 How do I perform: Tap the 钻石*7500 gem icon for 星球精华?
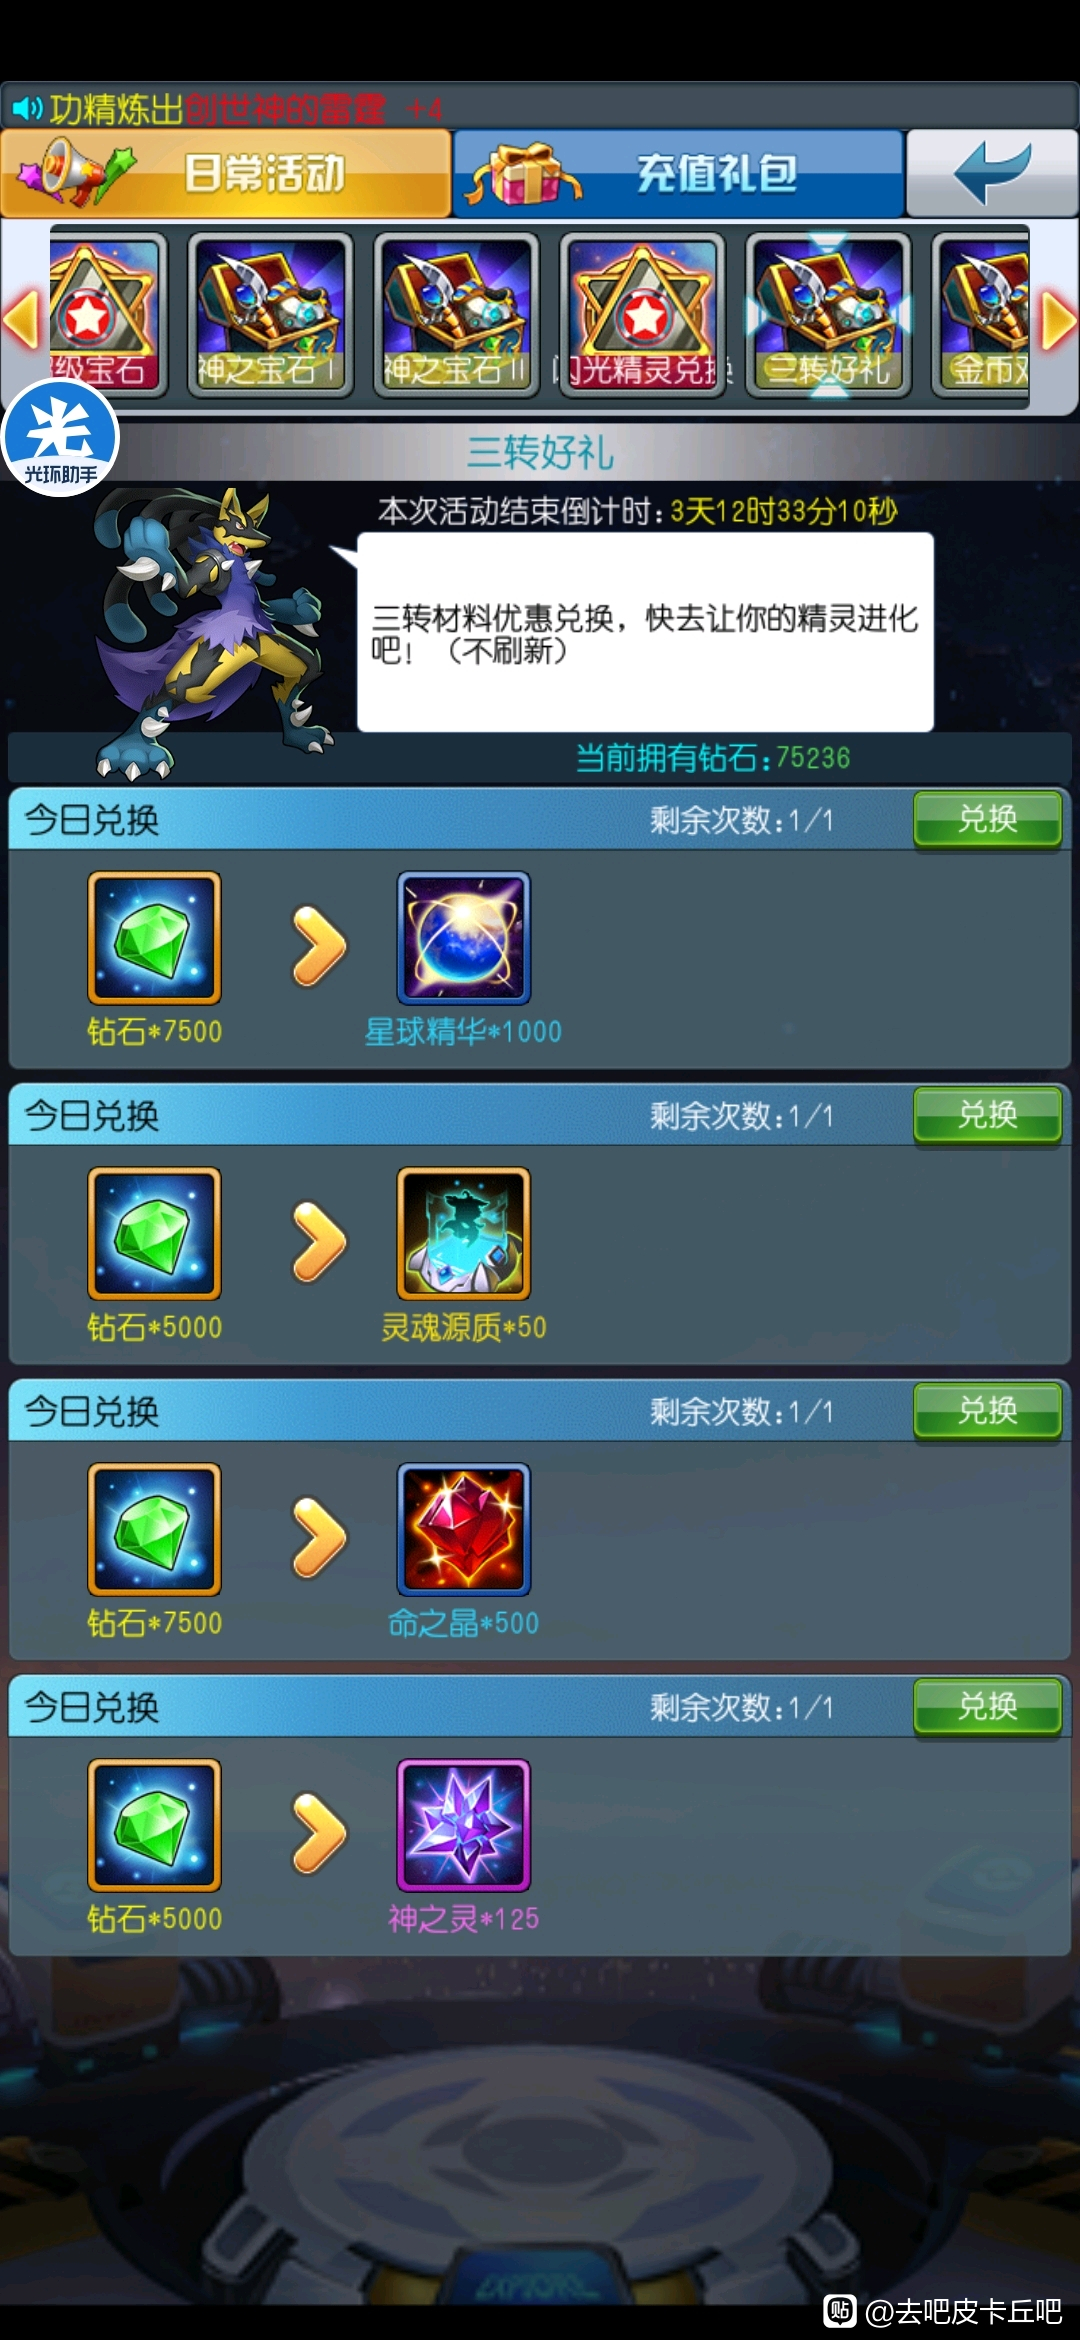(154, 938)
